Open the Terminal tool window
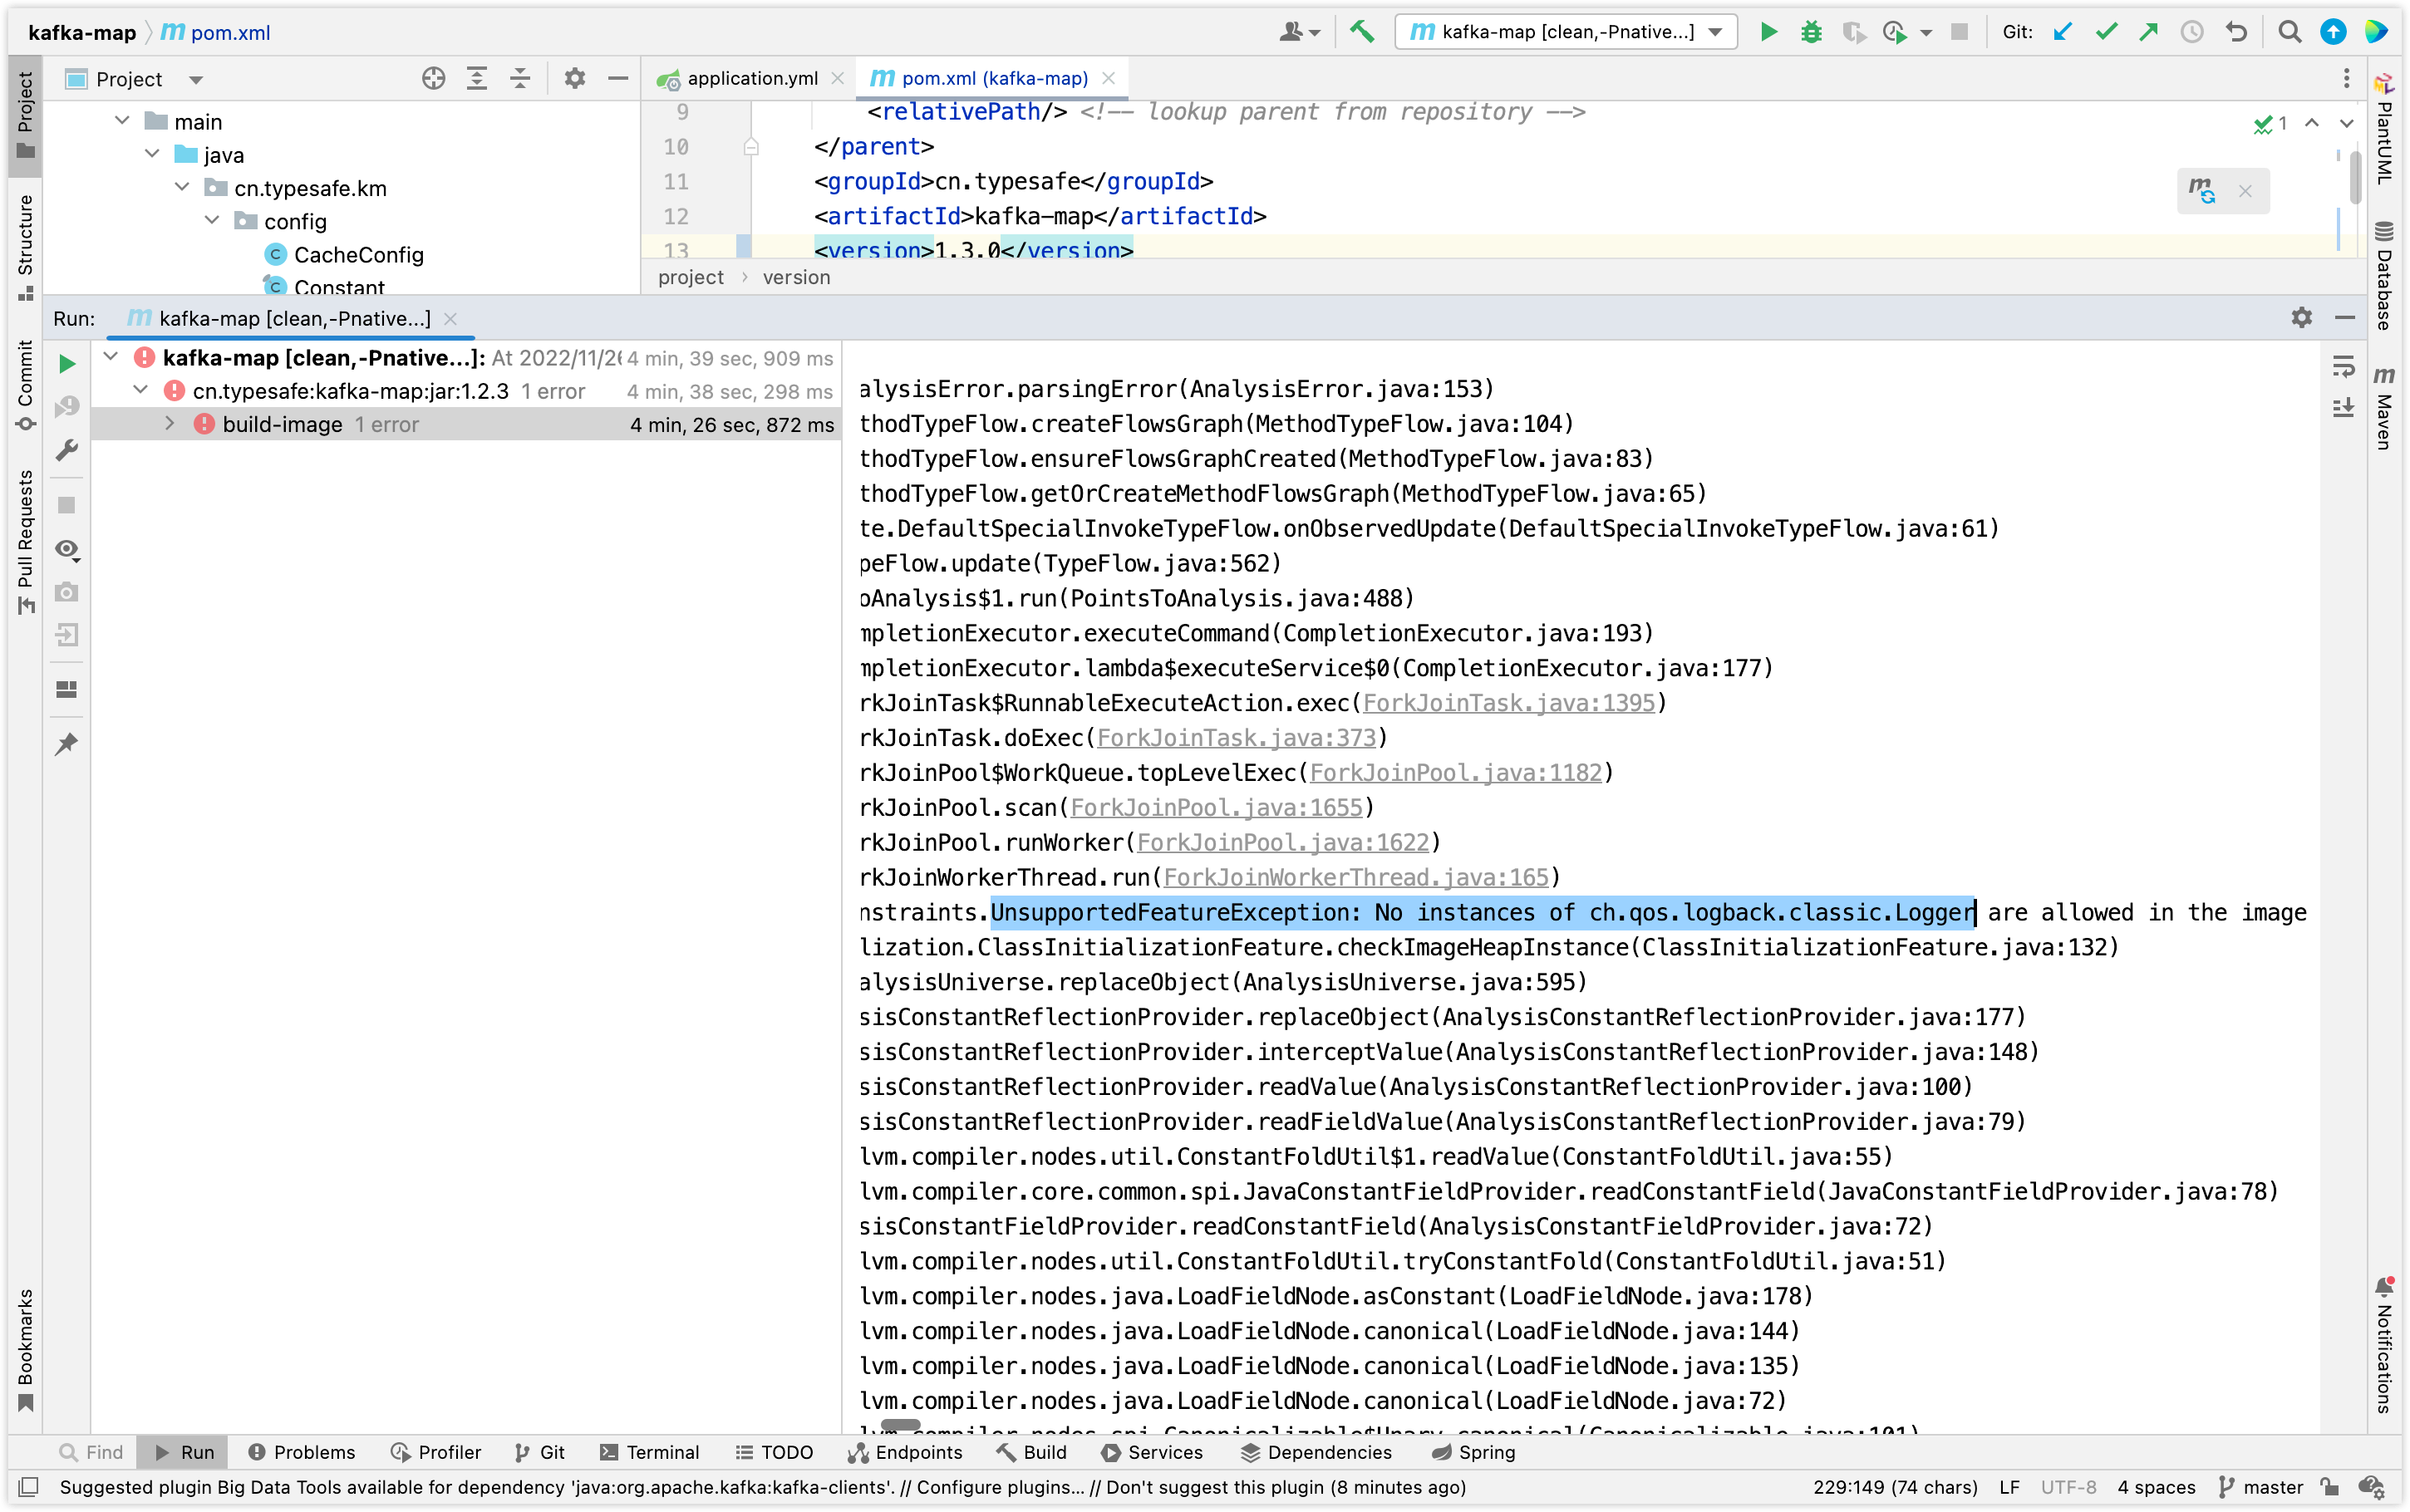This screenshot has width=2410, height=1512. [x=650, y=1452]
